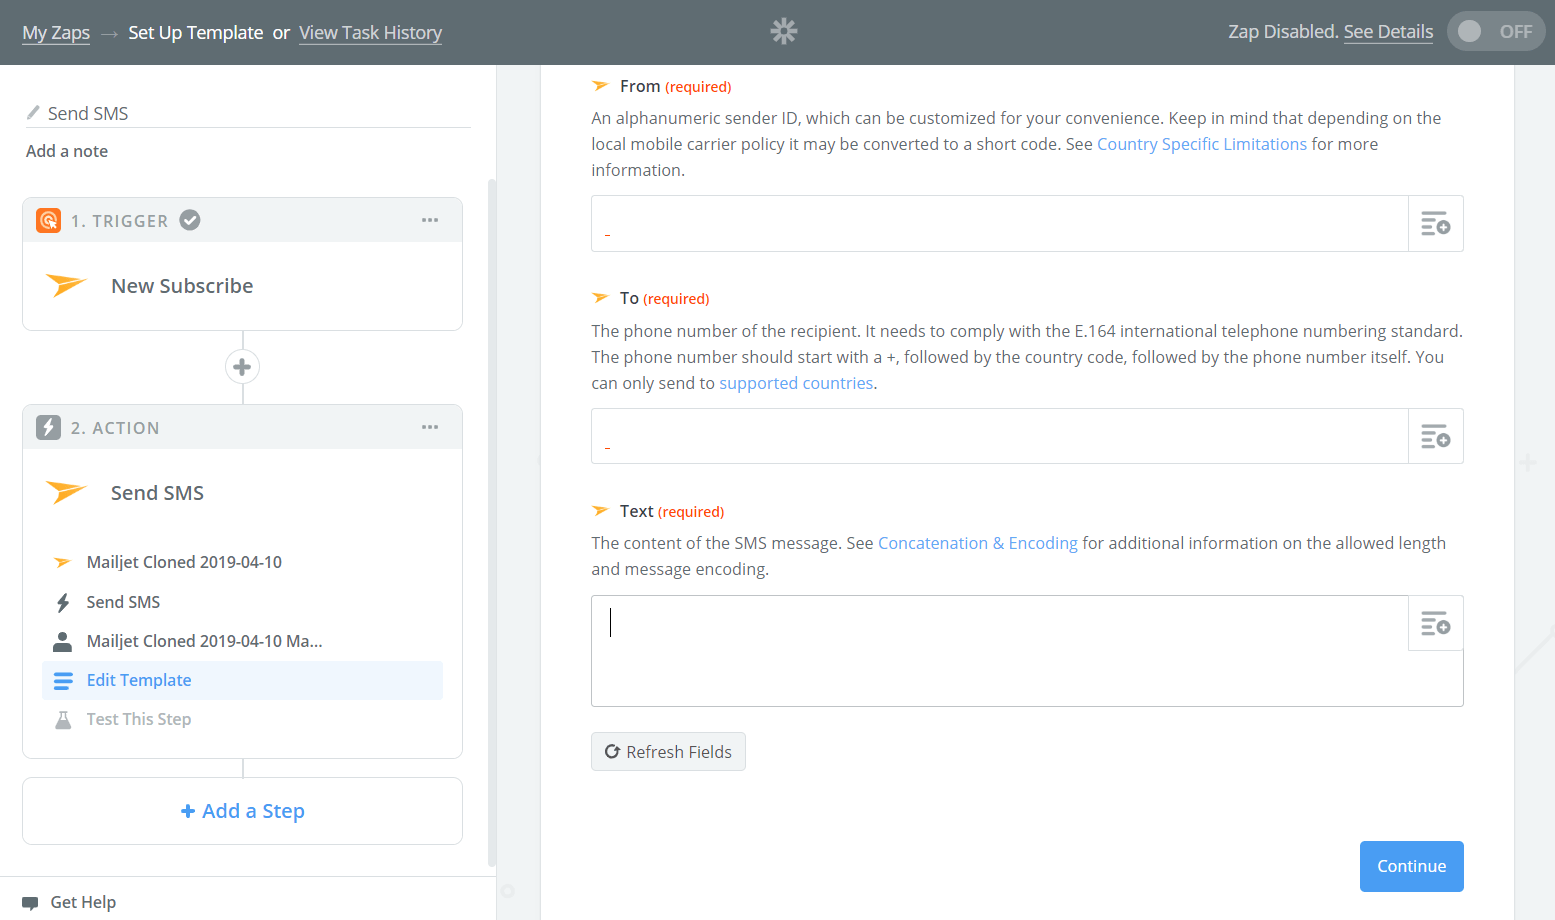
Task: Click the Send SMS Zap title field
Action: pos(248,113)
